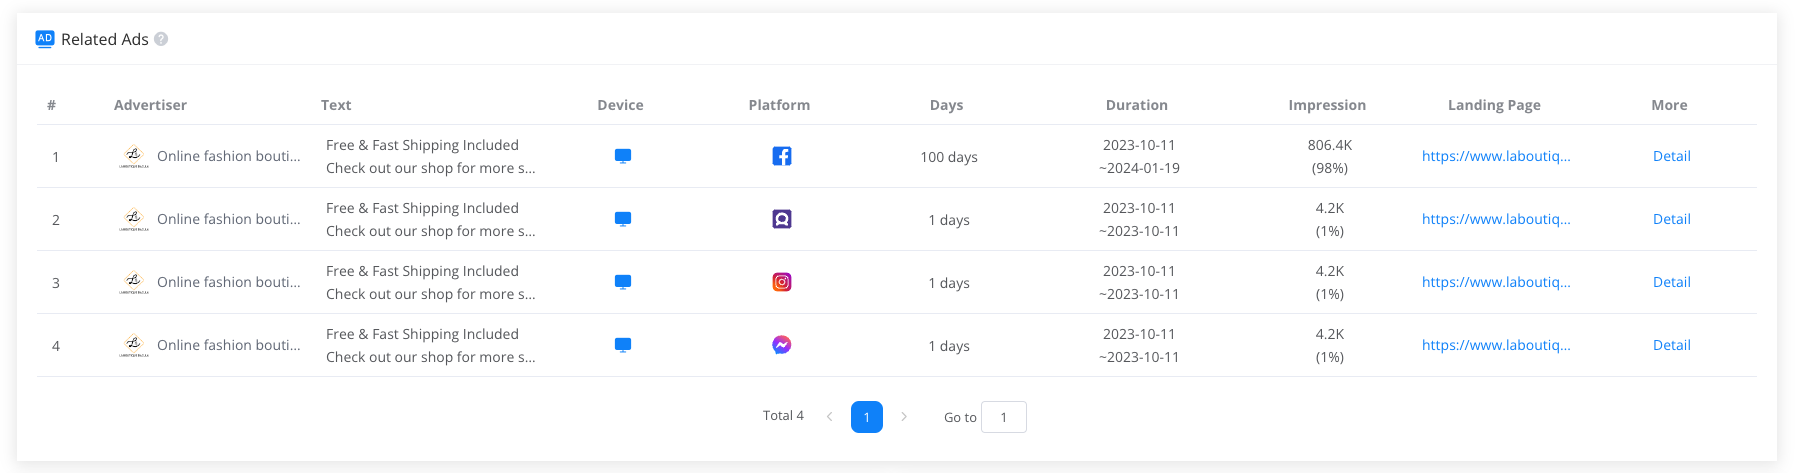Click the advertiser logo in row 1
This screenshot has width=1795, height=473.
[134, 156]
